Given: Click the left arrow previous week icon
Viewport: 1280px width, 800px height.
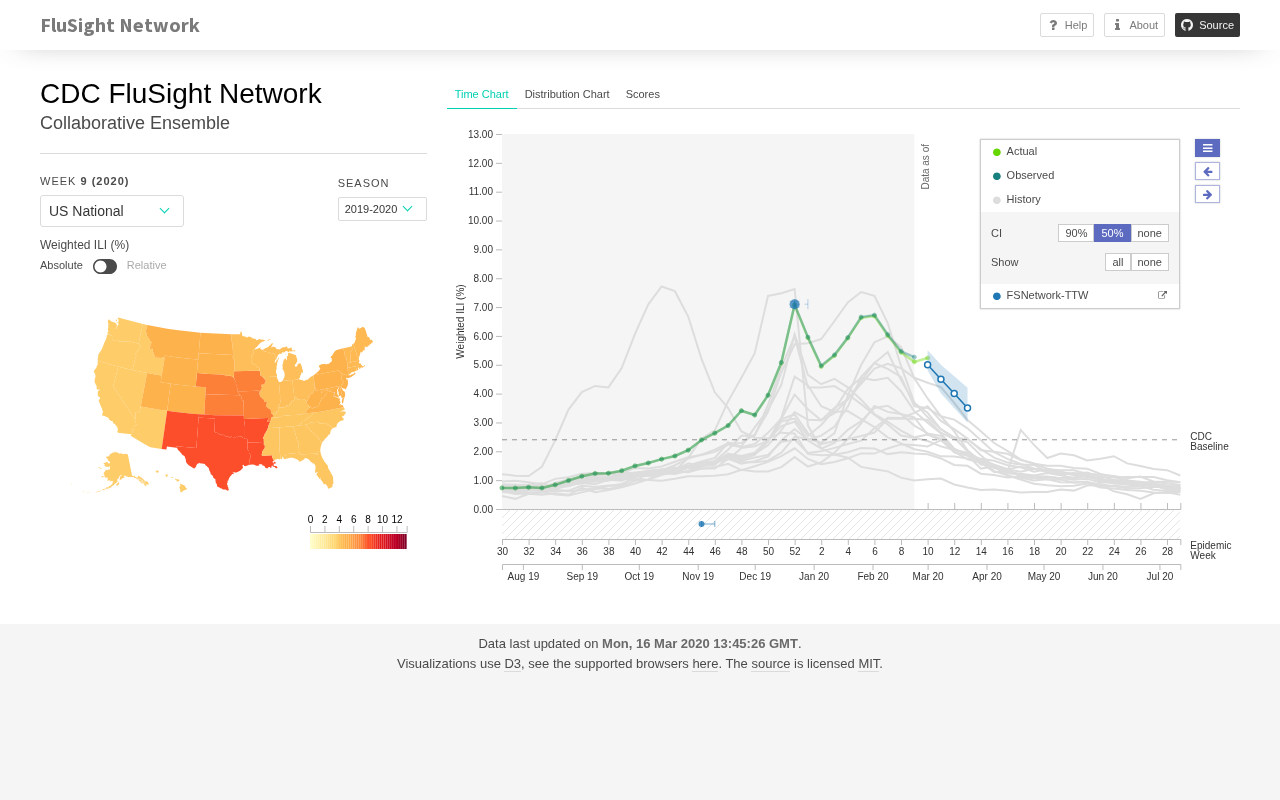Looking at the screenshot, I should pos(1207,171).
